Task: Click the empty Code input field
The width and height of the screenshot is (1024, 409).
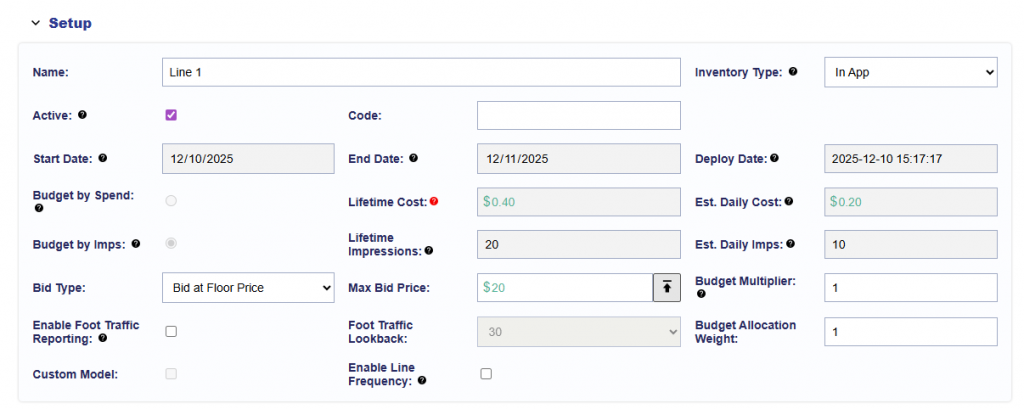Action: tap(578, 115)
